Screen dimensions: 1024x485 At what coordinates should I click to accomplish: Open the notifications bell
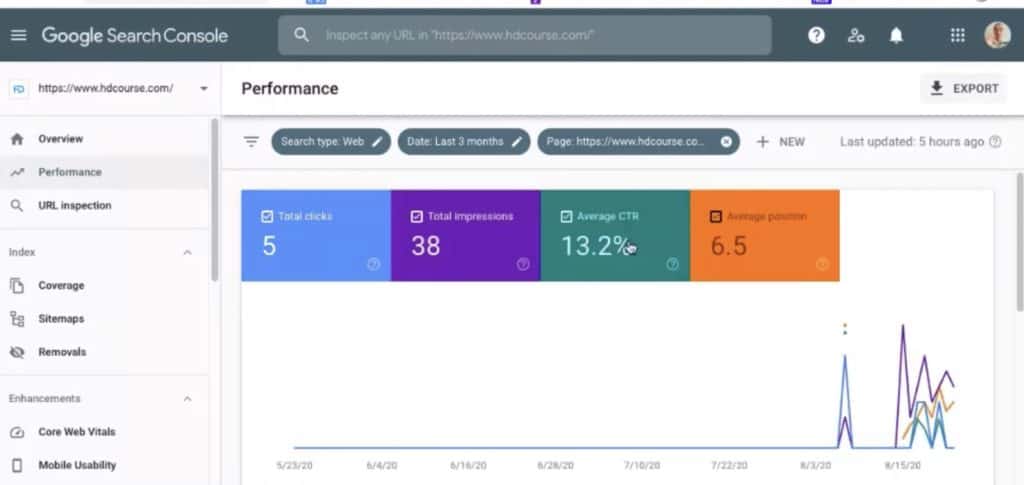tap(896, 35)
